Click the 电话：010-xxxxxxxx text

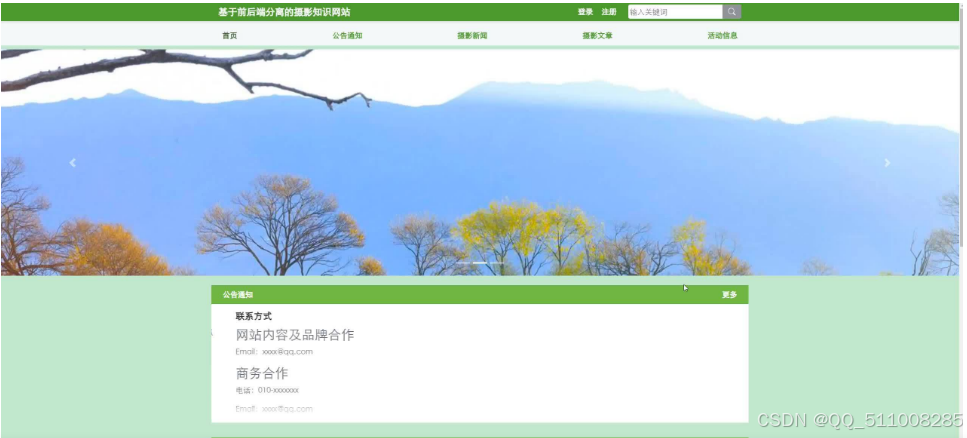point(267,390)
